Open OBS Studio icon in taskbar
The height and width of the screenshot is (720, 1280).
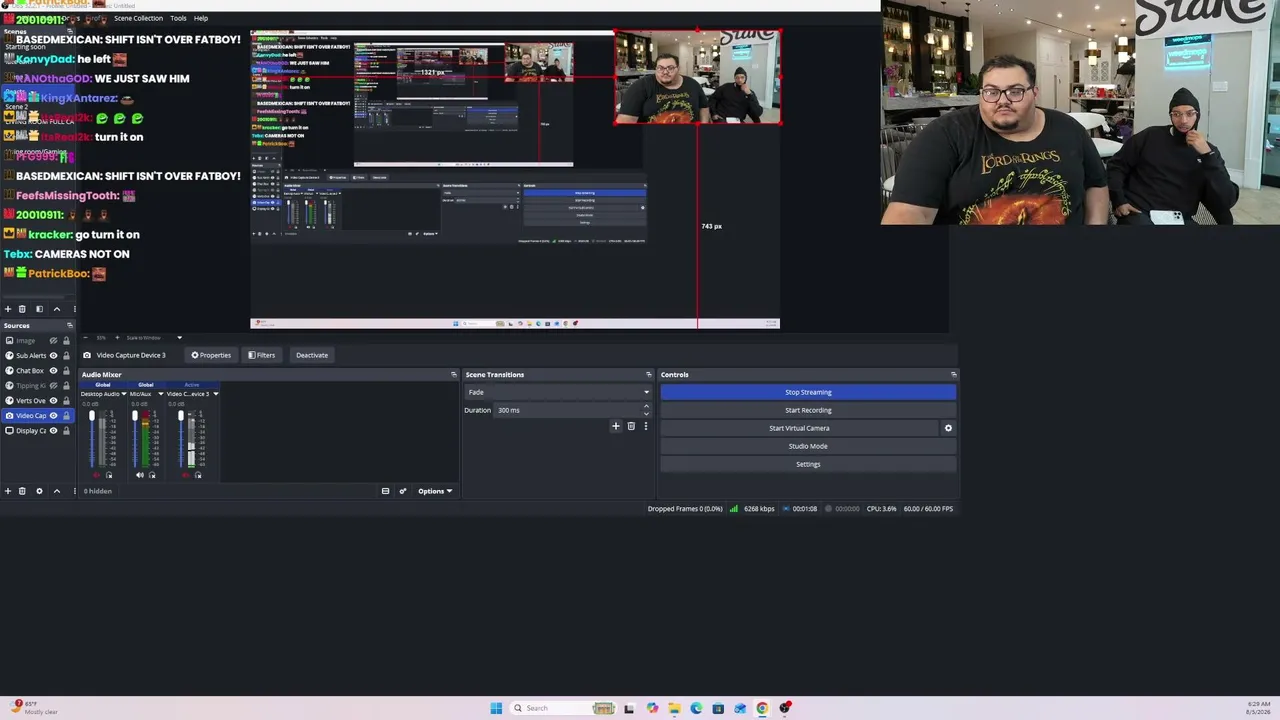pyautogui.click(x=785, y=708)
